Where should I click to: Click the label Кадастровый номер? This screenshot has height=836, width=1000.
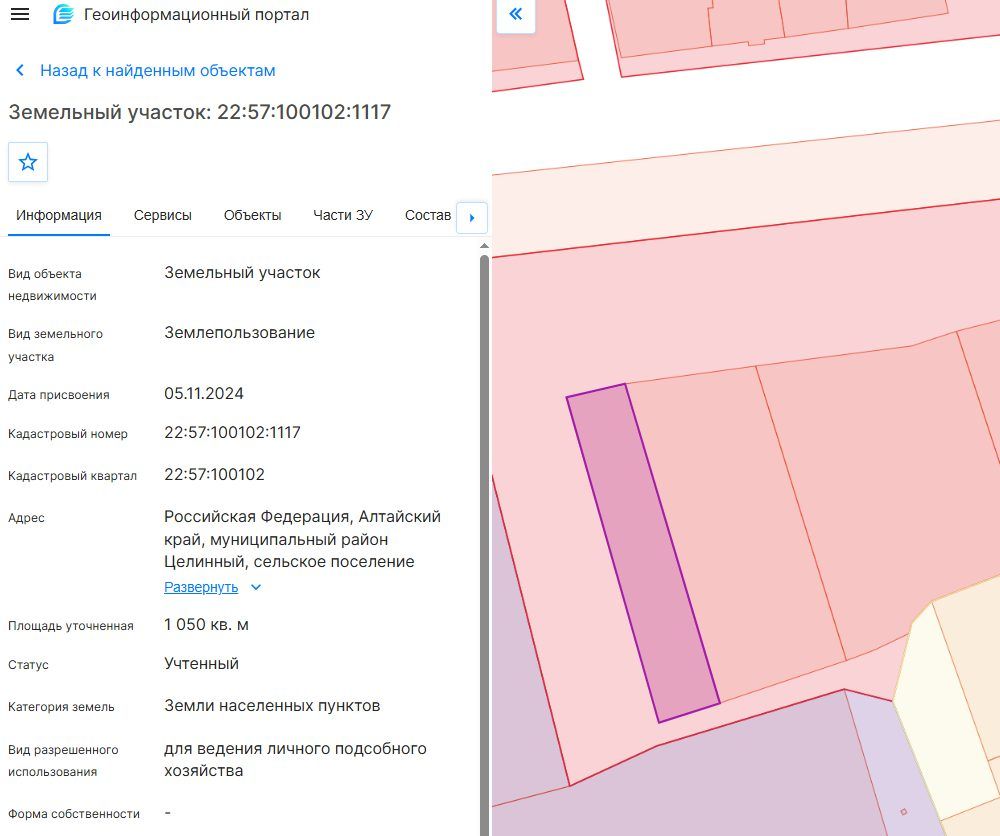coord(68,434)
